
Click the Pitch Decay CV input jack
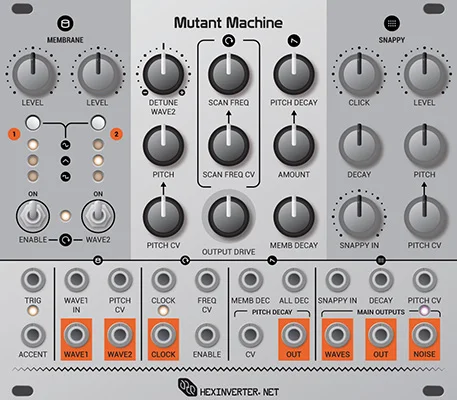coord(250,335)
